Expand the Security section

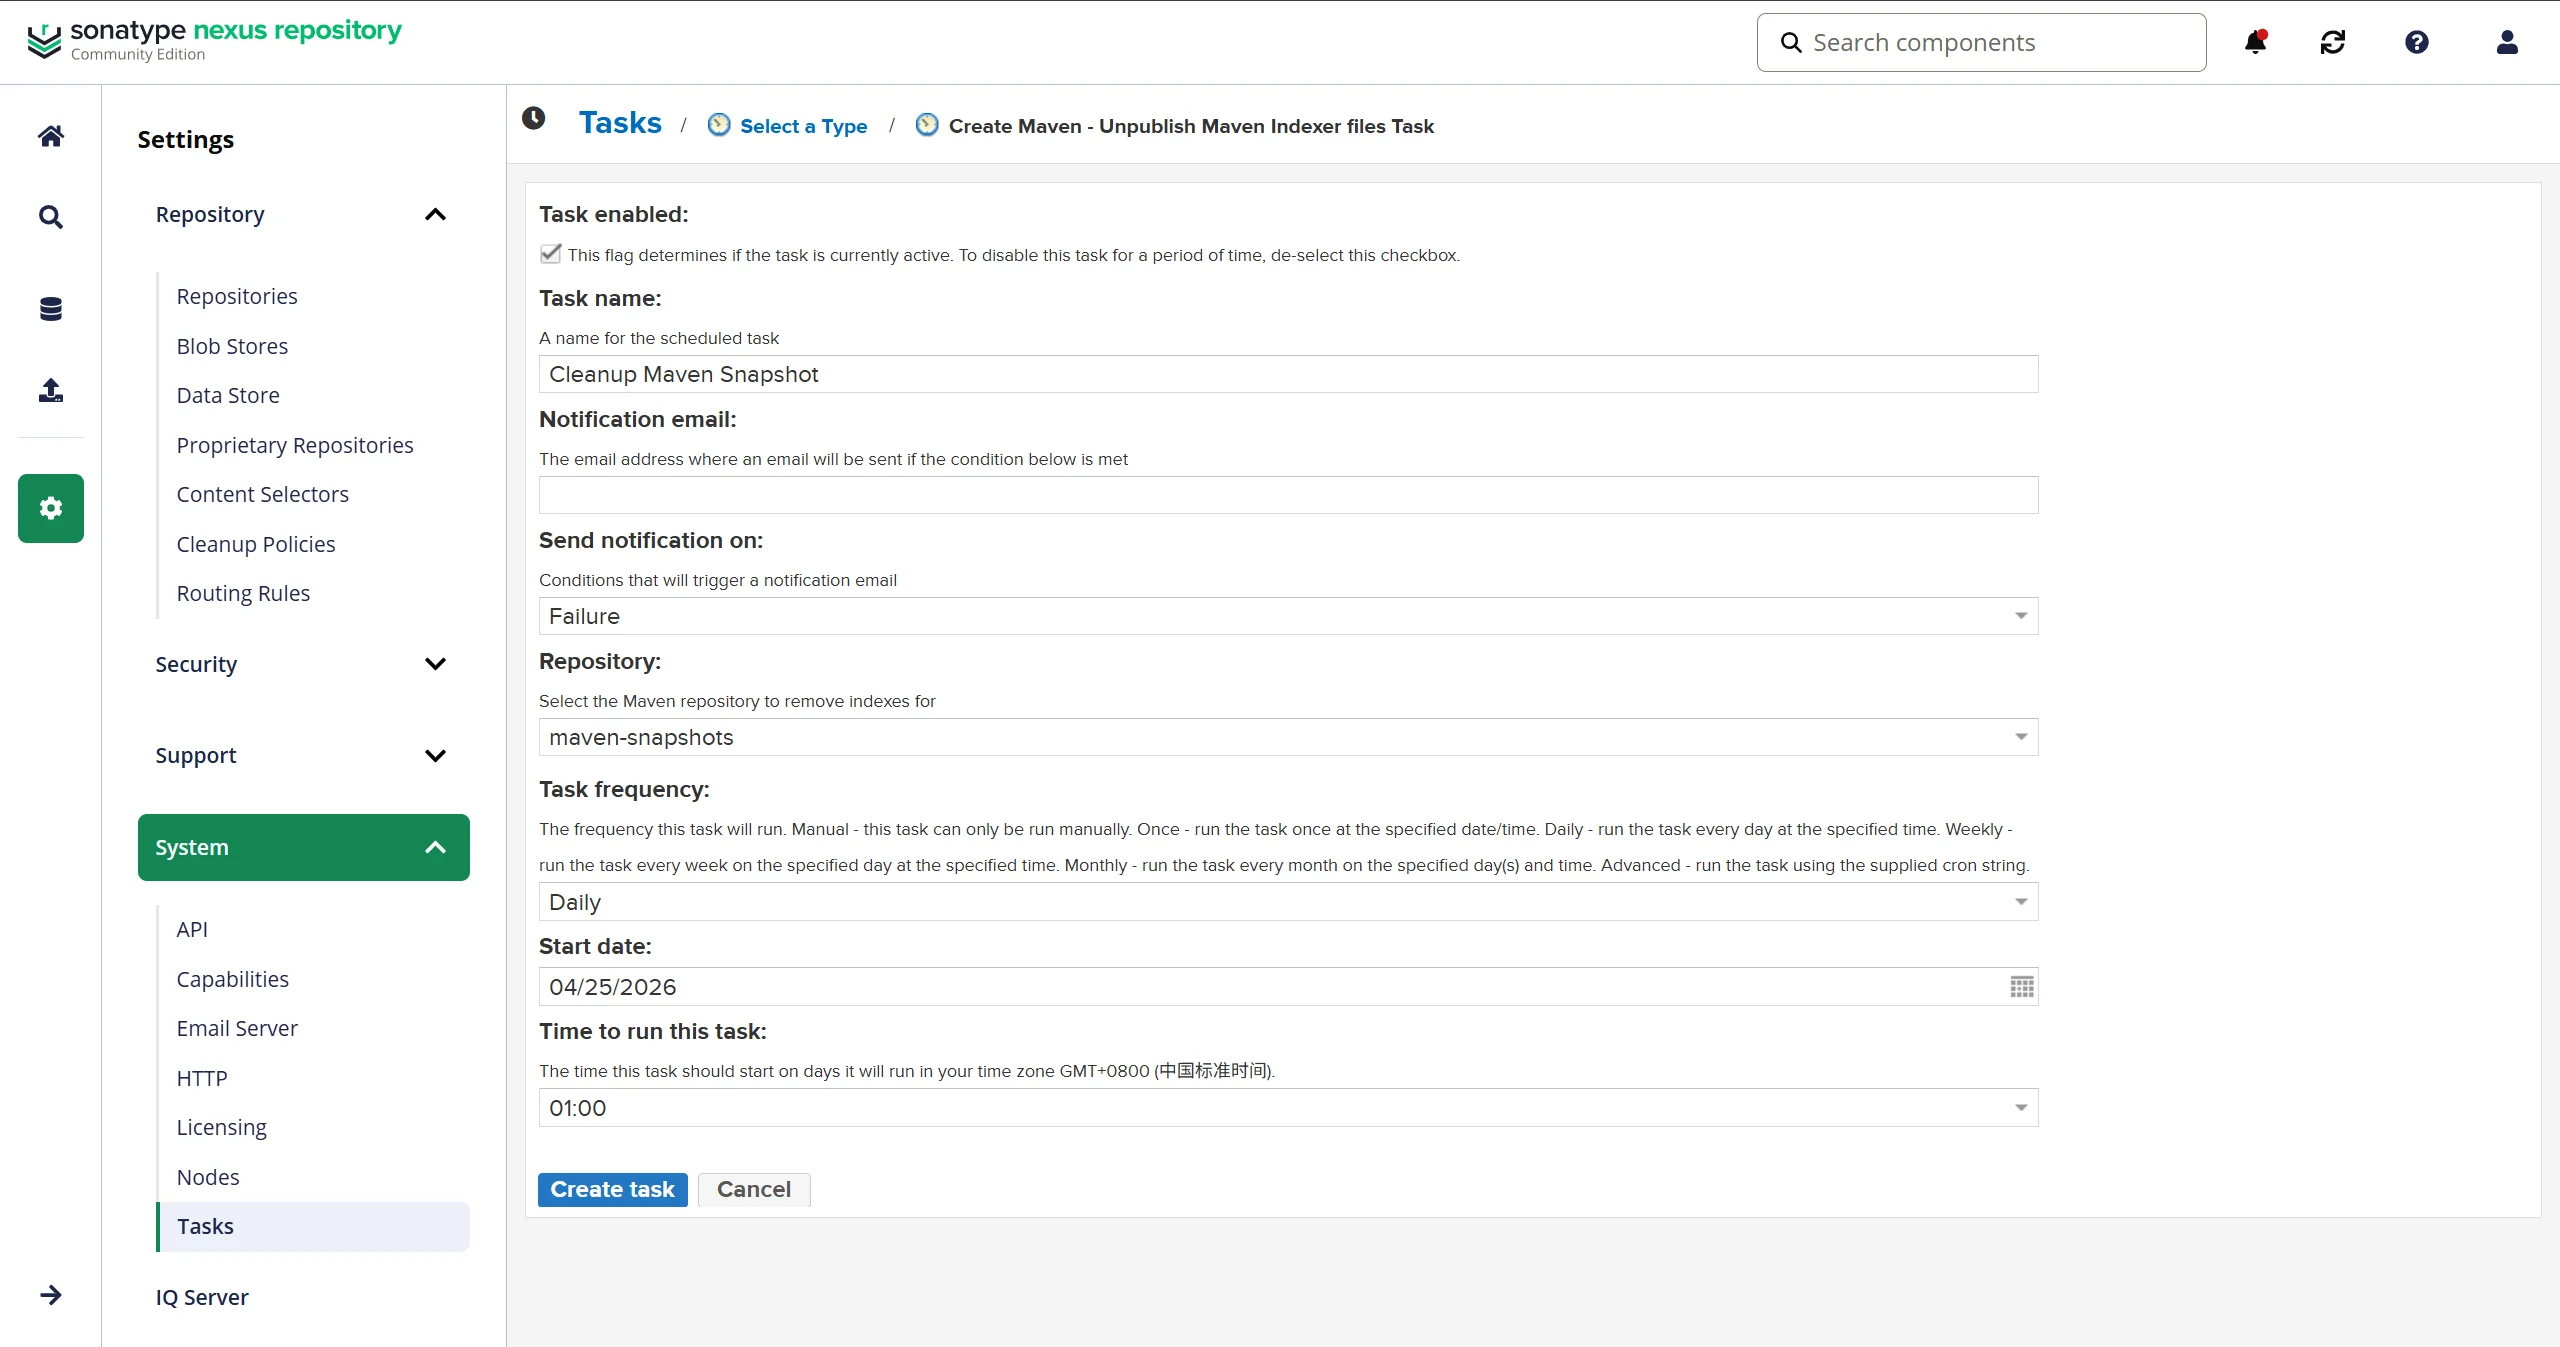click(303, 665)
